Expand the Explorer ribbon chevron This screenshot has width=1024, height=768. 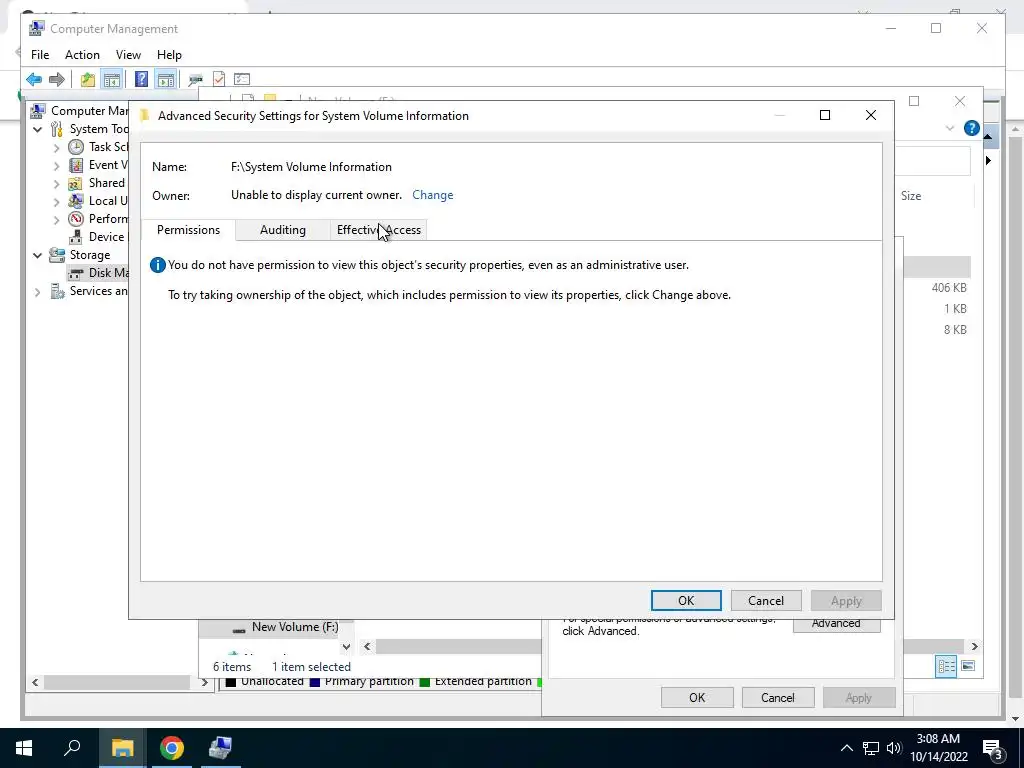click(950, 129)
